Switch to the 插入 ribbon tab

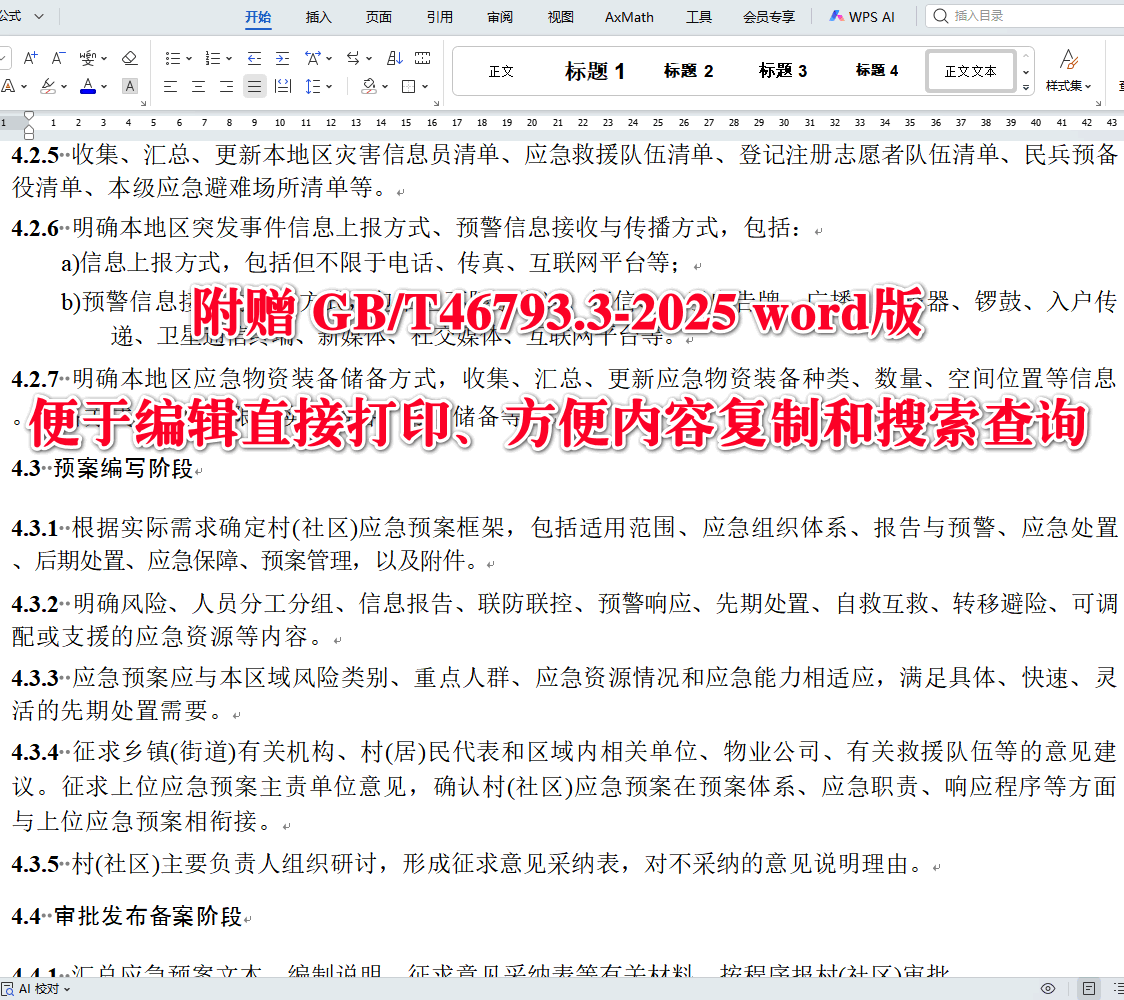pyautogui.click(x=318, y=16)
